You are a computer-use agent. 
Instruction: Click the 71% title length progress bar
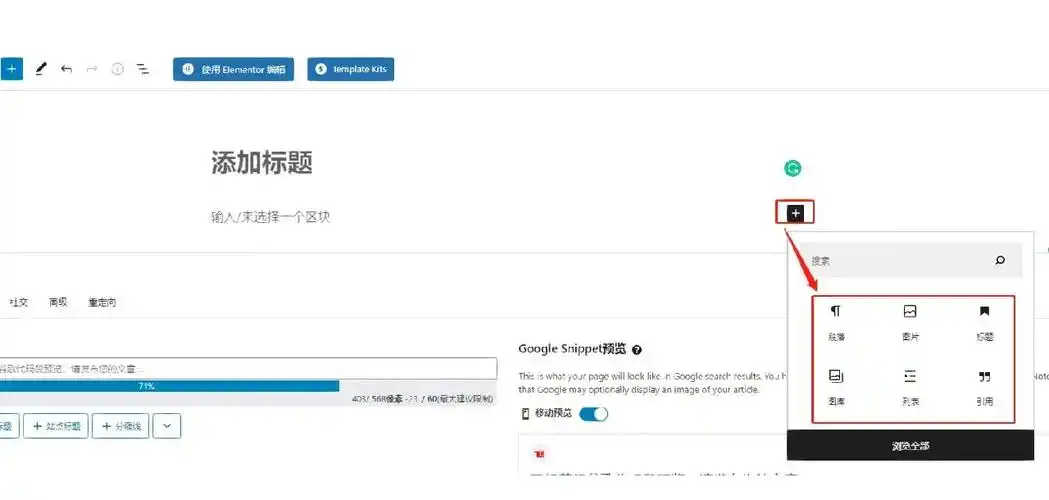point(169,386)
